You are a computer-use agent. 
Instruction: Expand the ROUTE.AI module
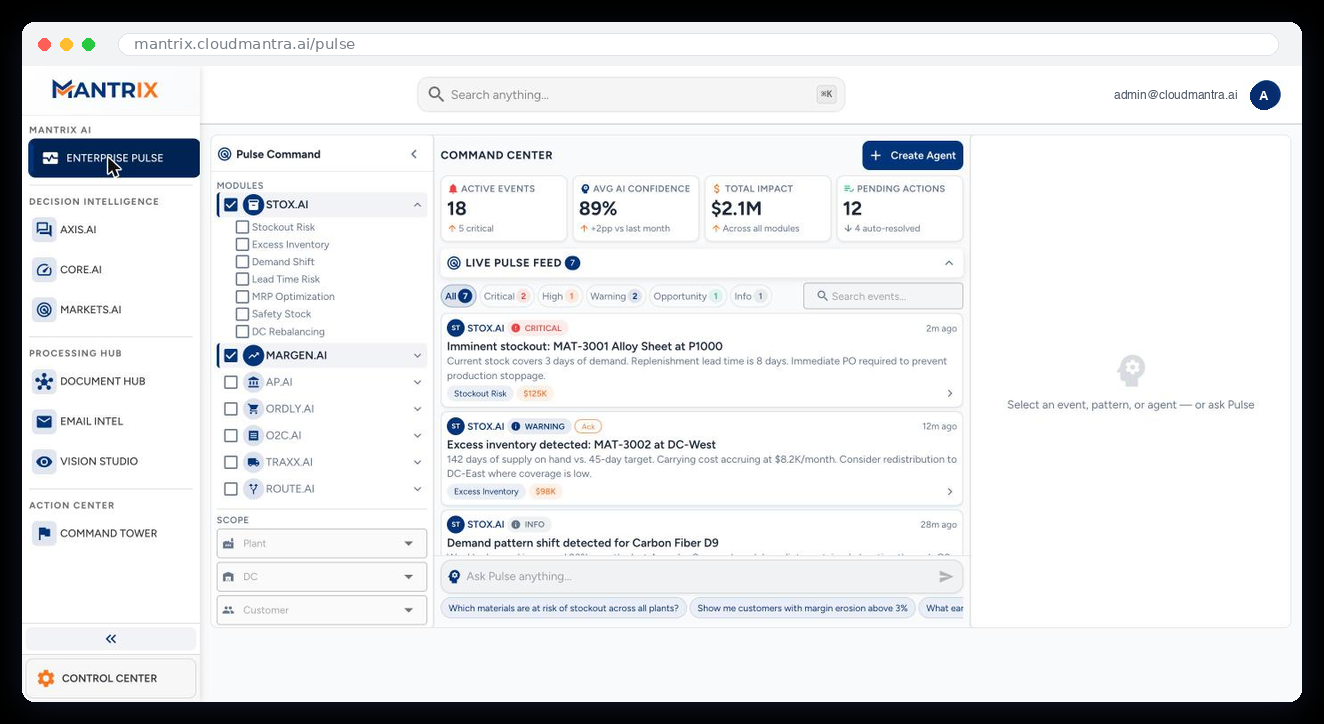417,489
